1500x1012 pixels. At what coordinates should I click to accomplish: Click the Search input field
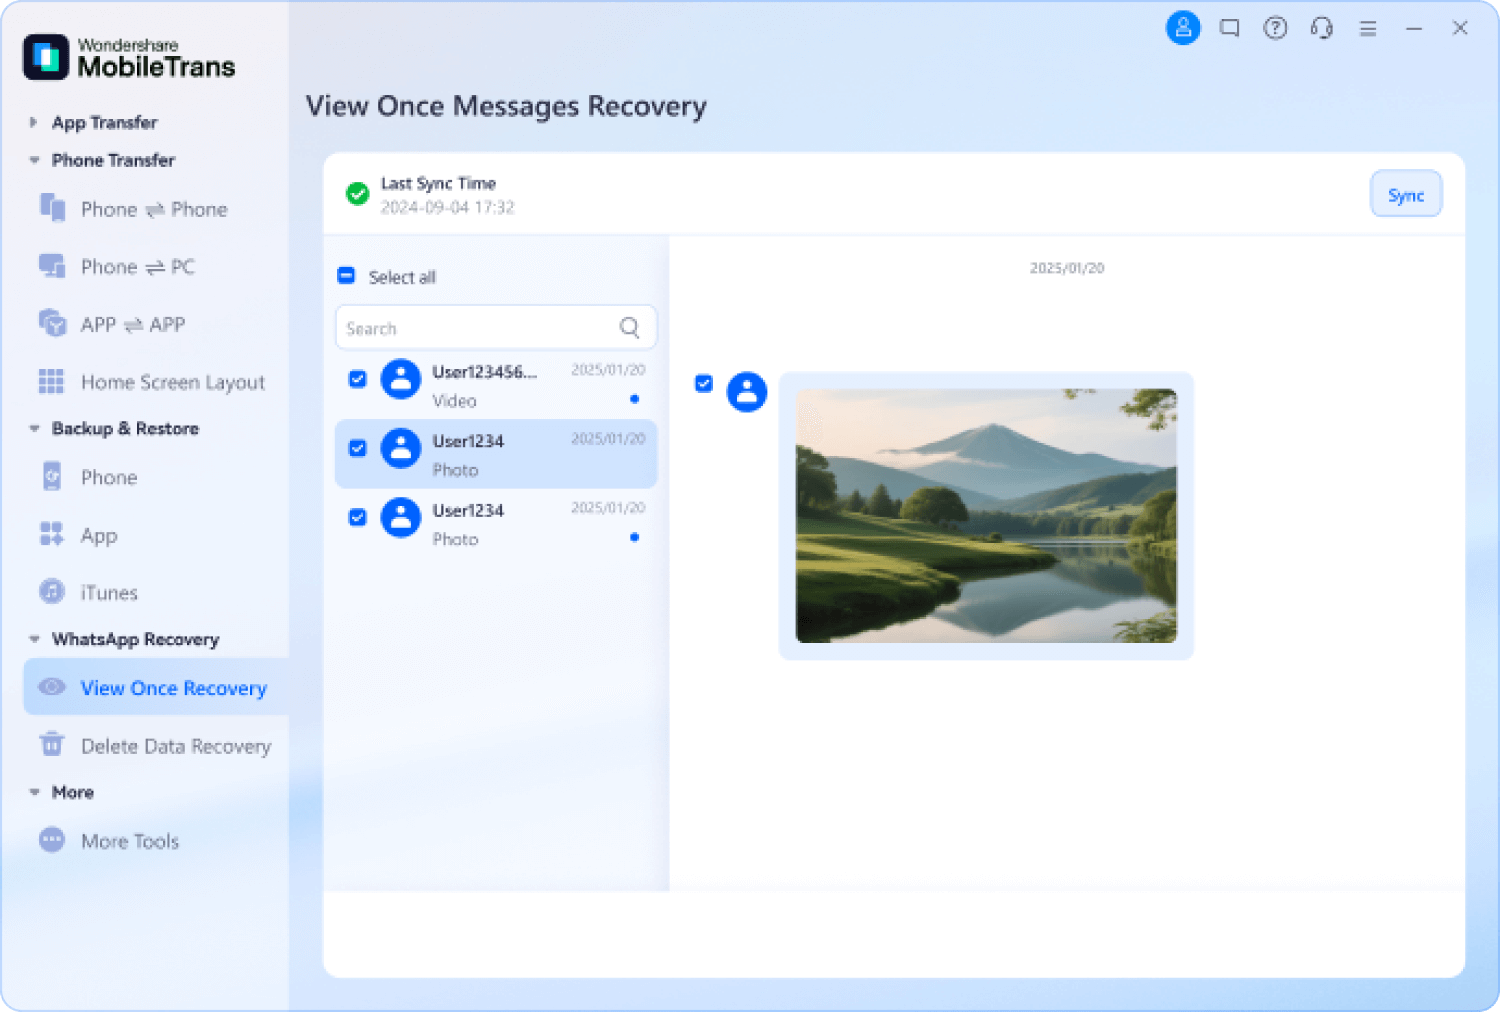[x=475, y=328]
